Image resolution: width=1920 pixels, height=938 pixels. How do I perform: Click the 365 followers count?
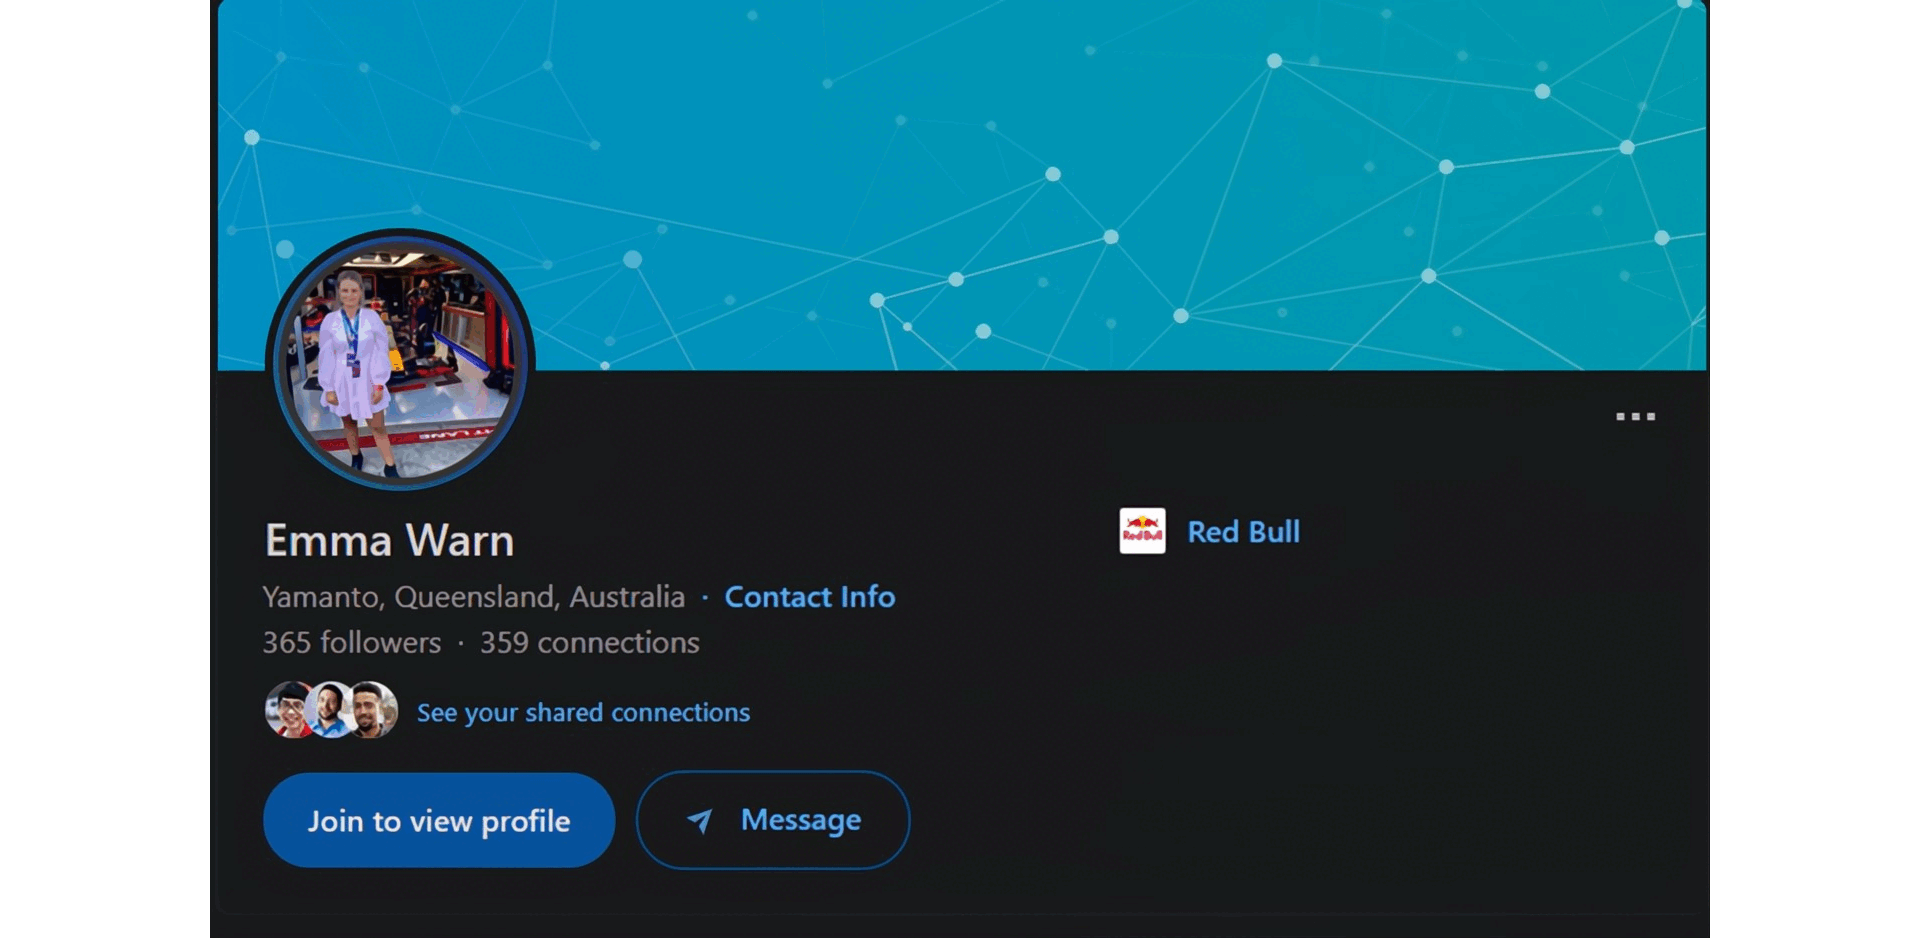click(351, 642)
